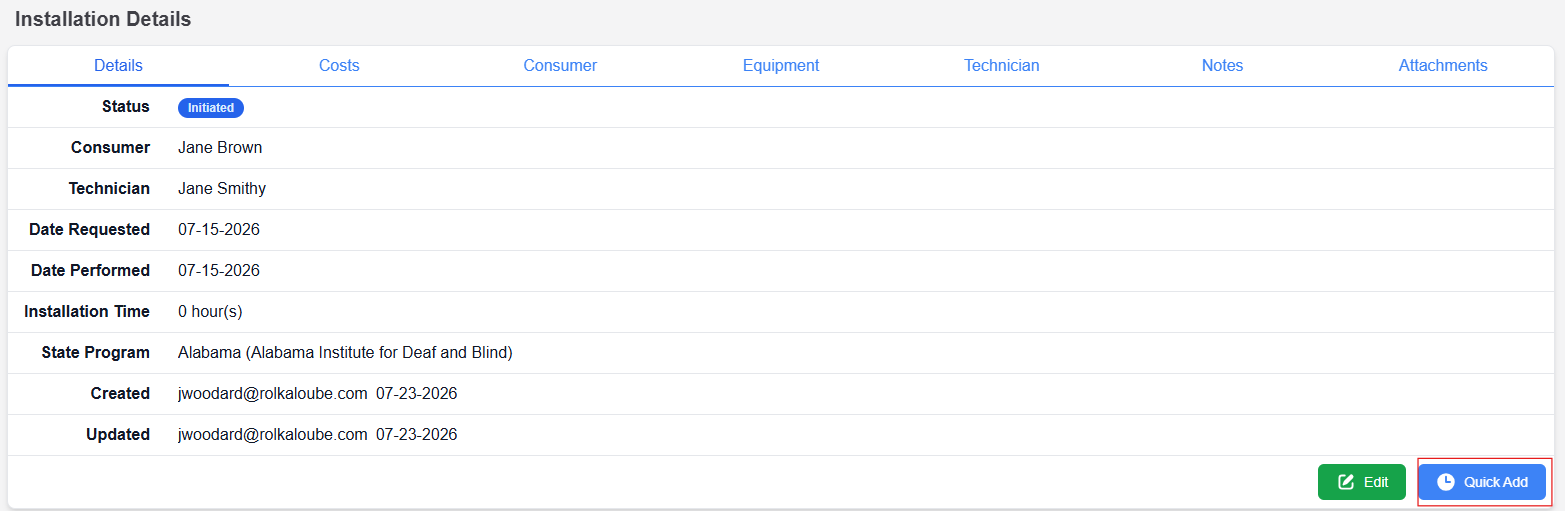Click the Created row email and date
This screenshot has height=511, width=1565.
tap(318, 394)
